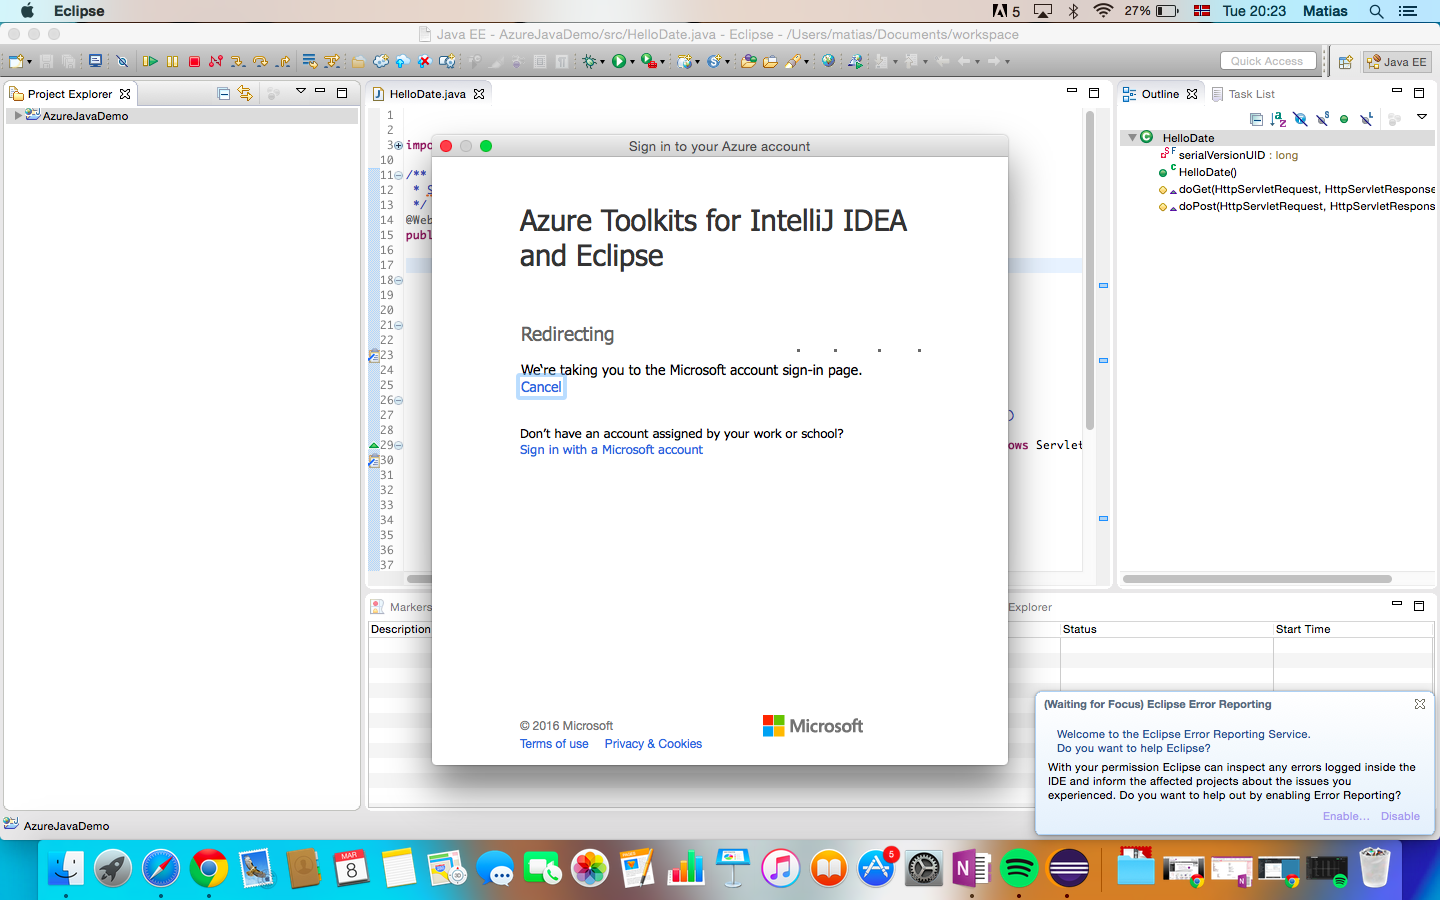Collapse all in Project Explorer
This screenshot has height=900, width=1440.
click(x=223, y=93)
